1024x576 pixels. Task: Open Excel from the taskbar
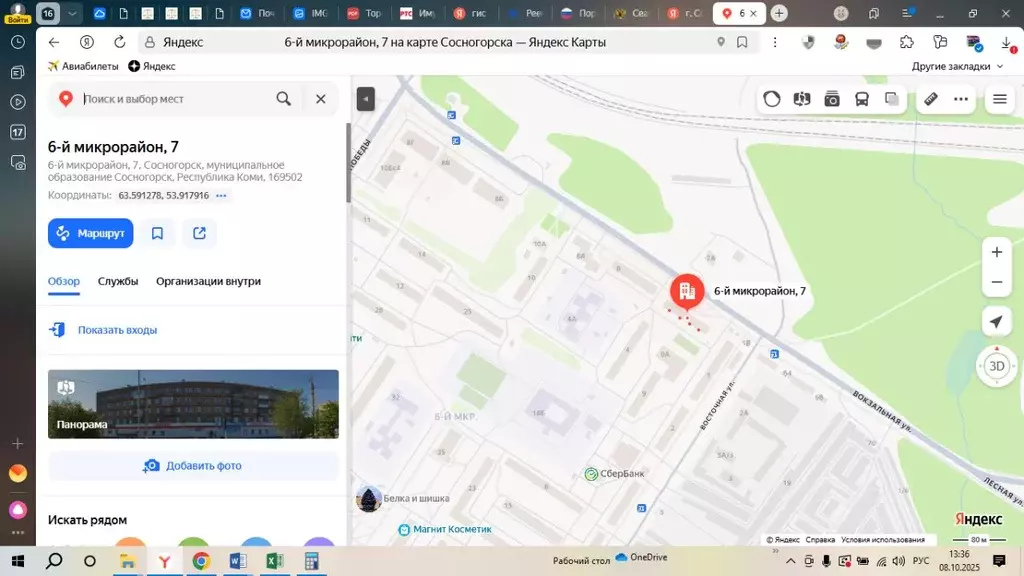click(273, 561)
